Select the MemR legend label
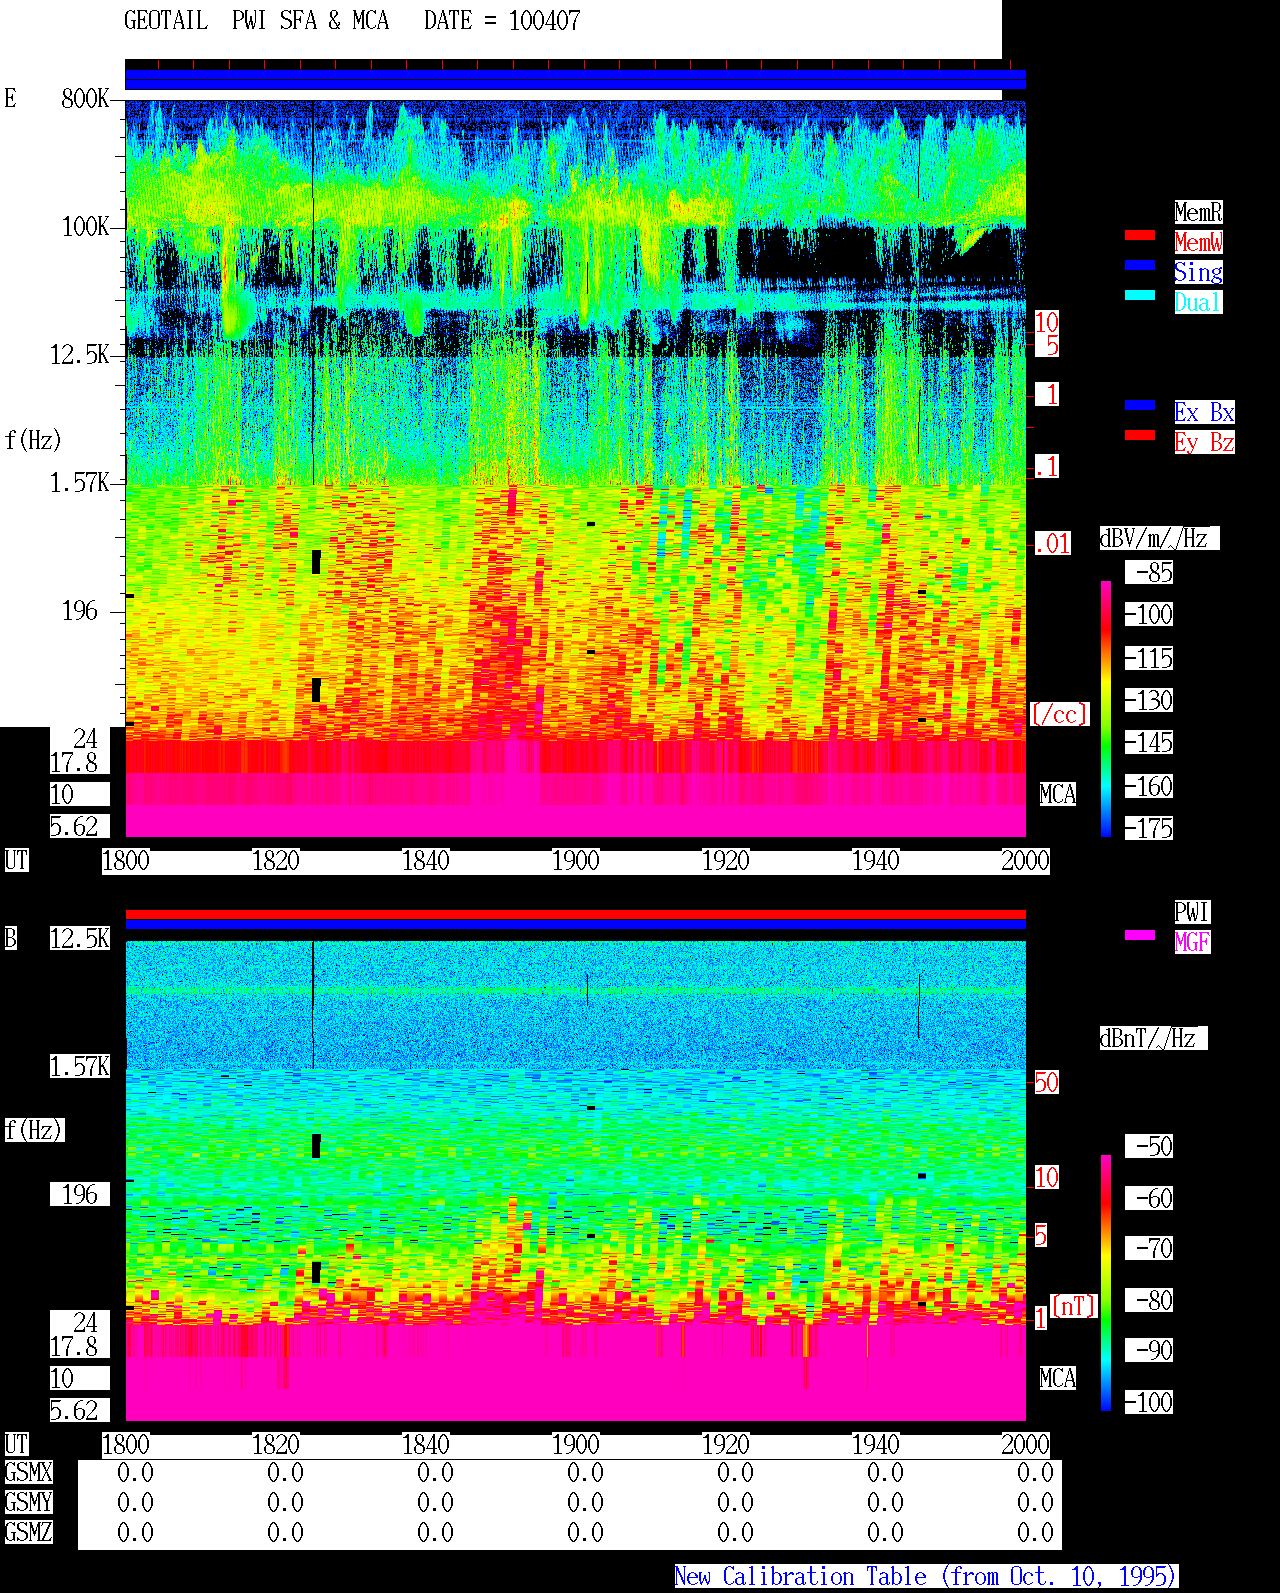 pyautogui.click(x=1198, y=212)
